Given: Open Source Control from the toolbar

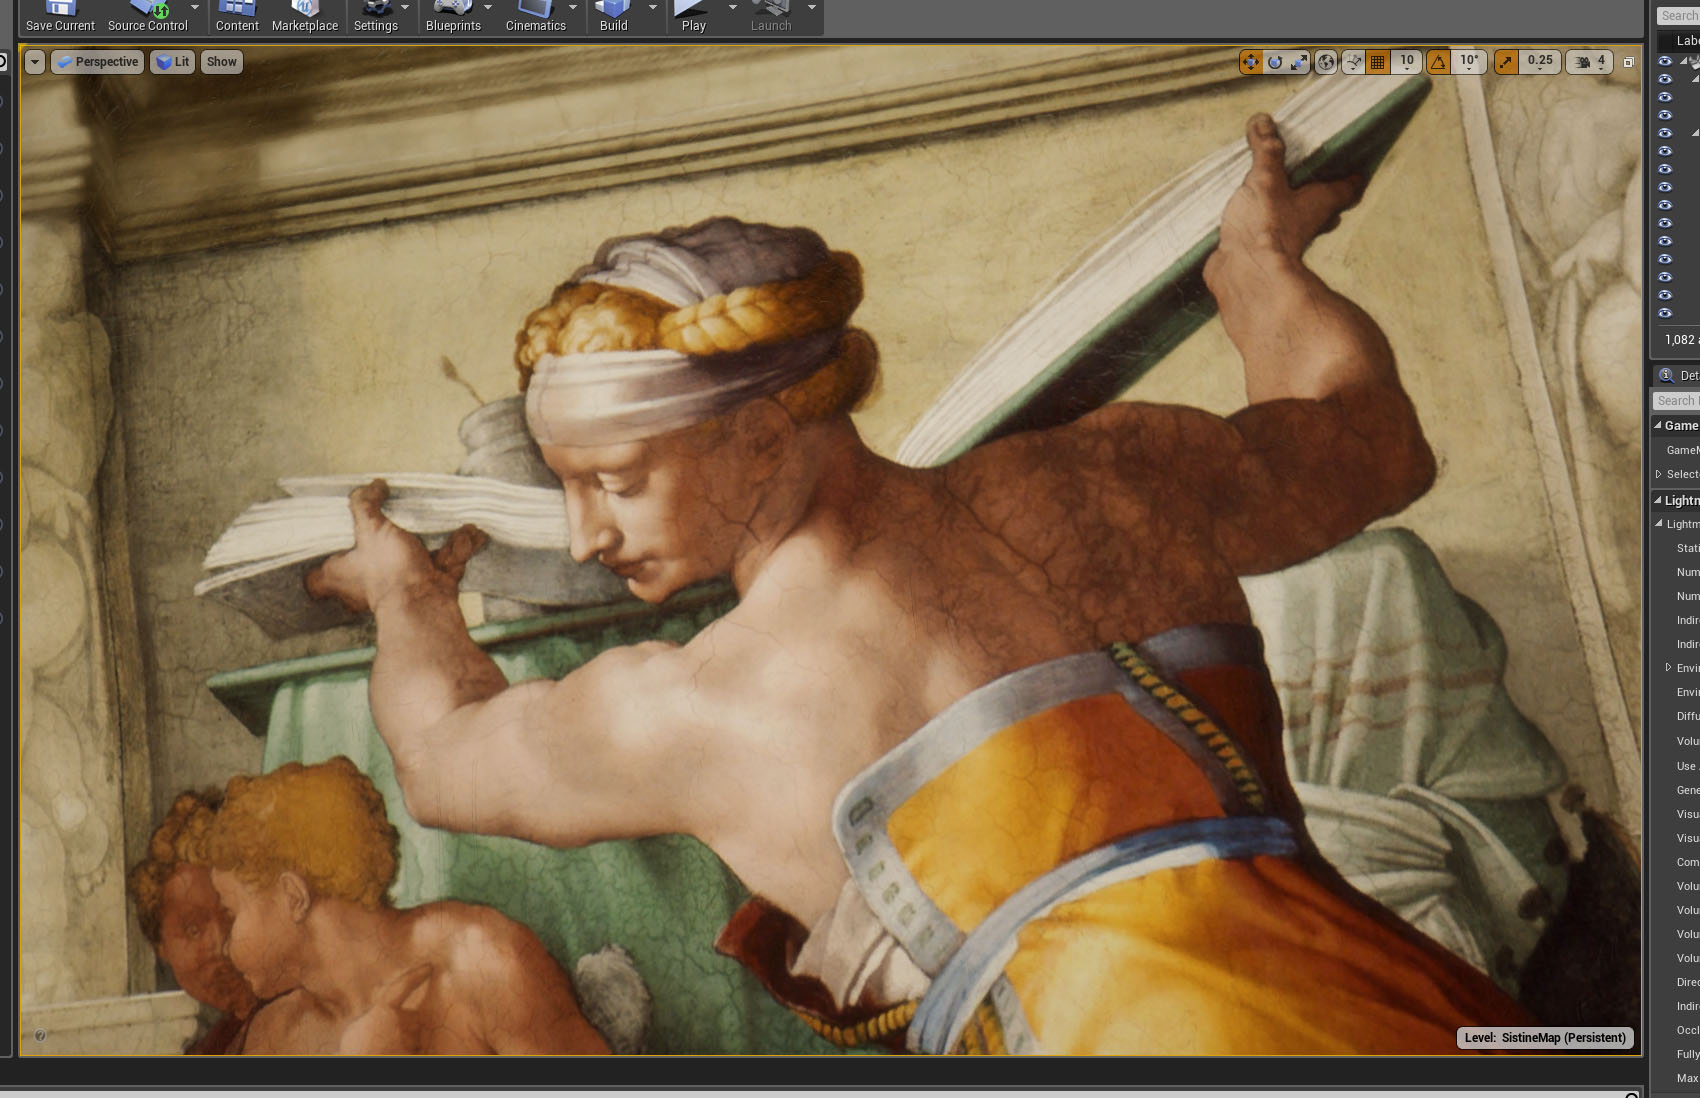Looking at the screenshot, I should click(x=147, y=17).
